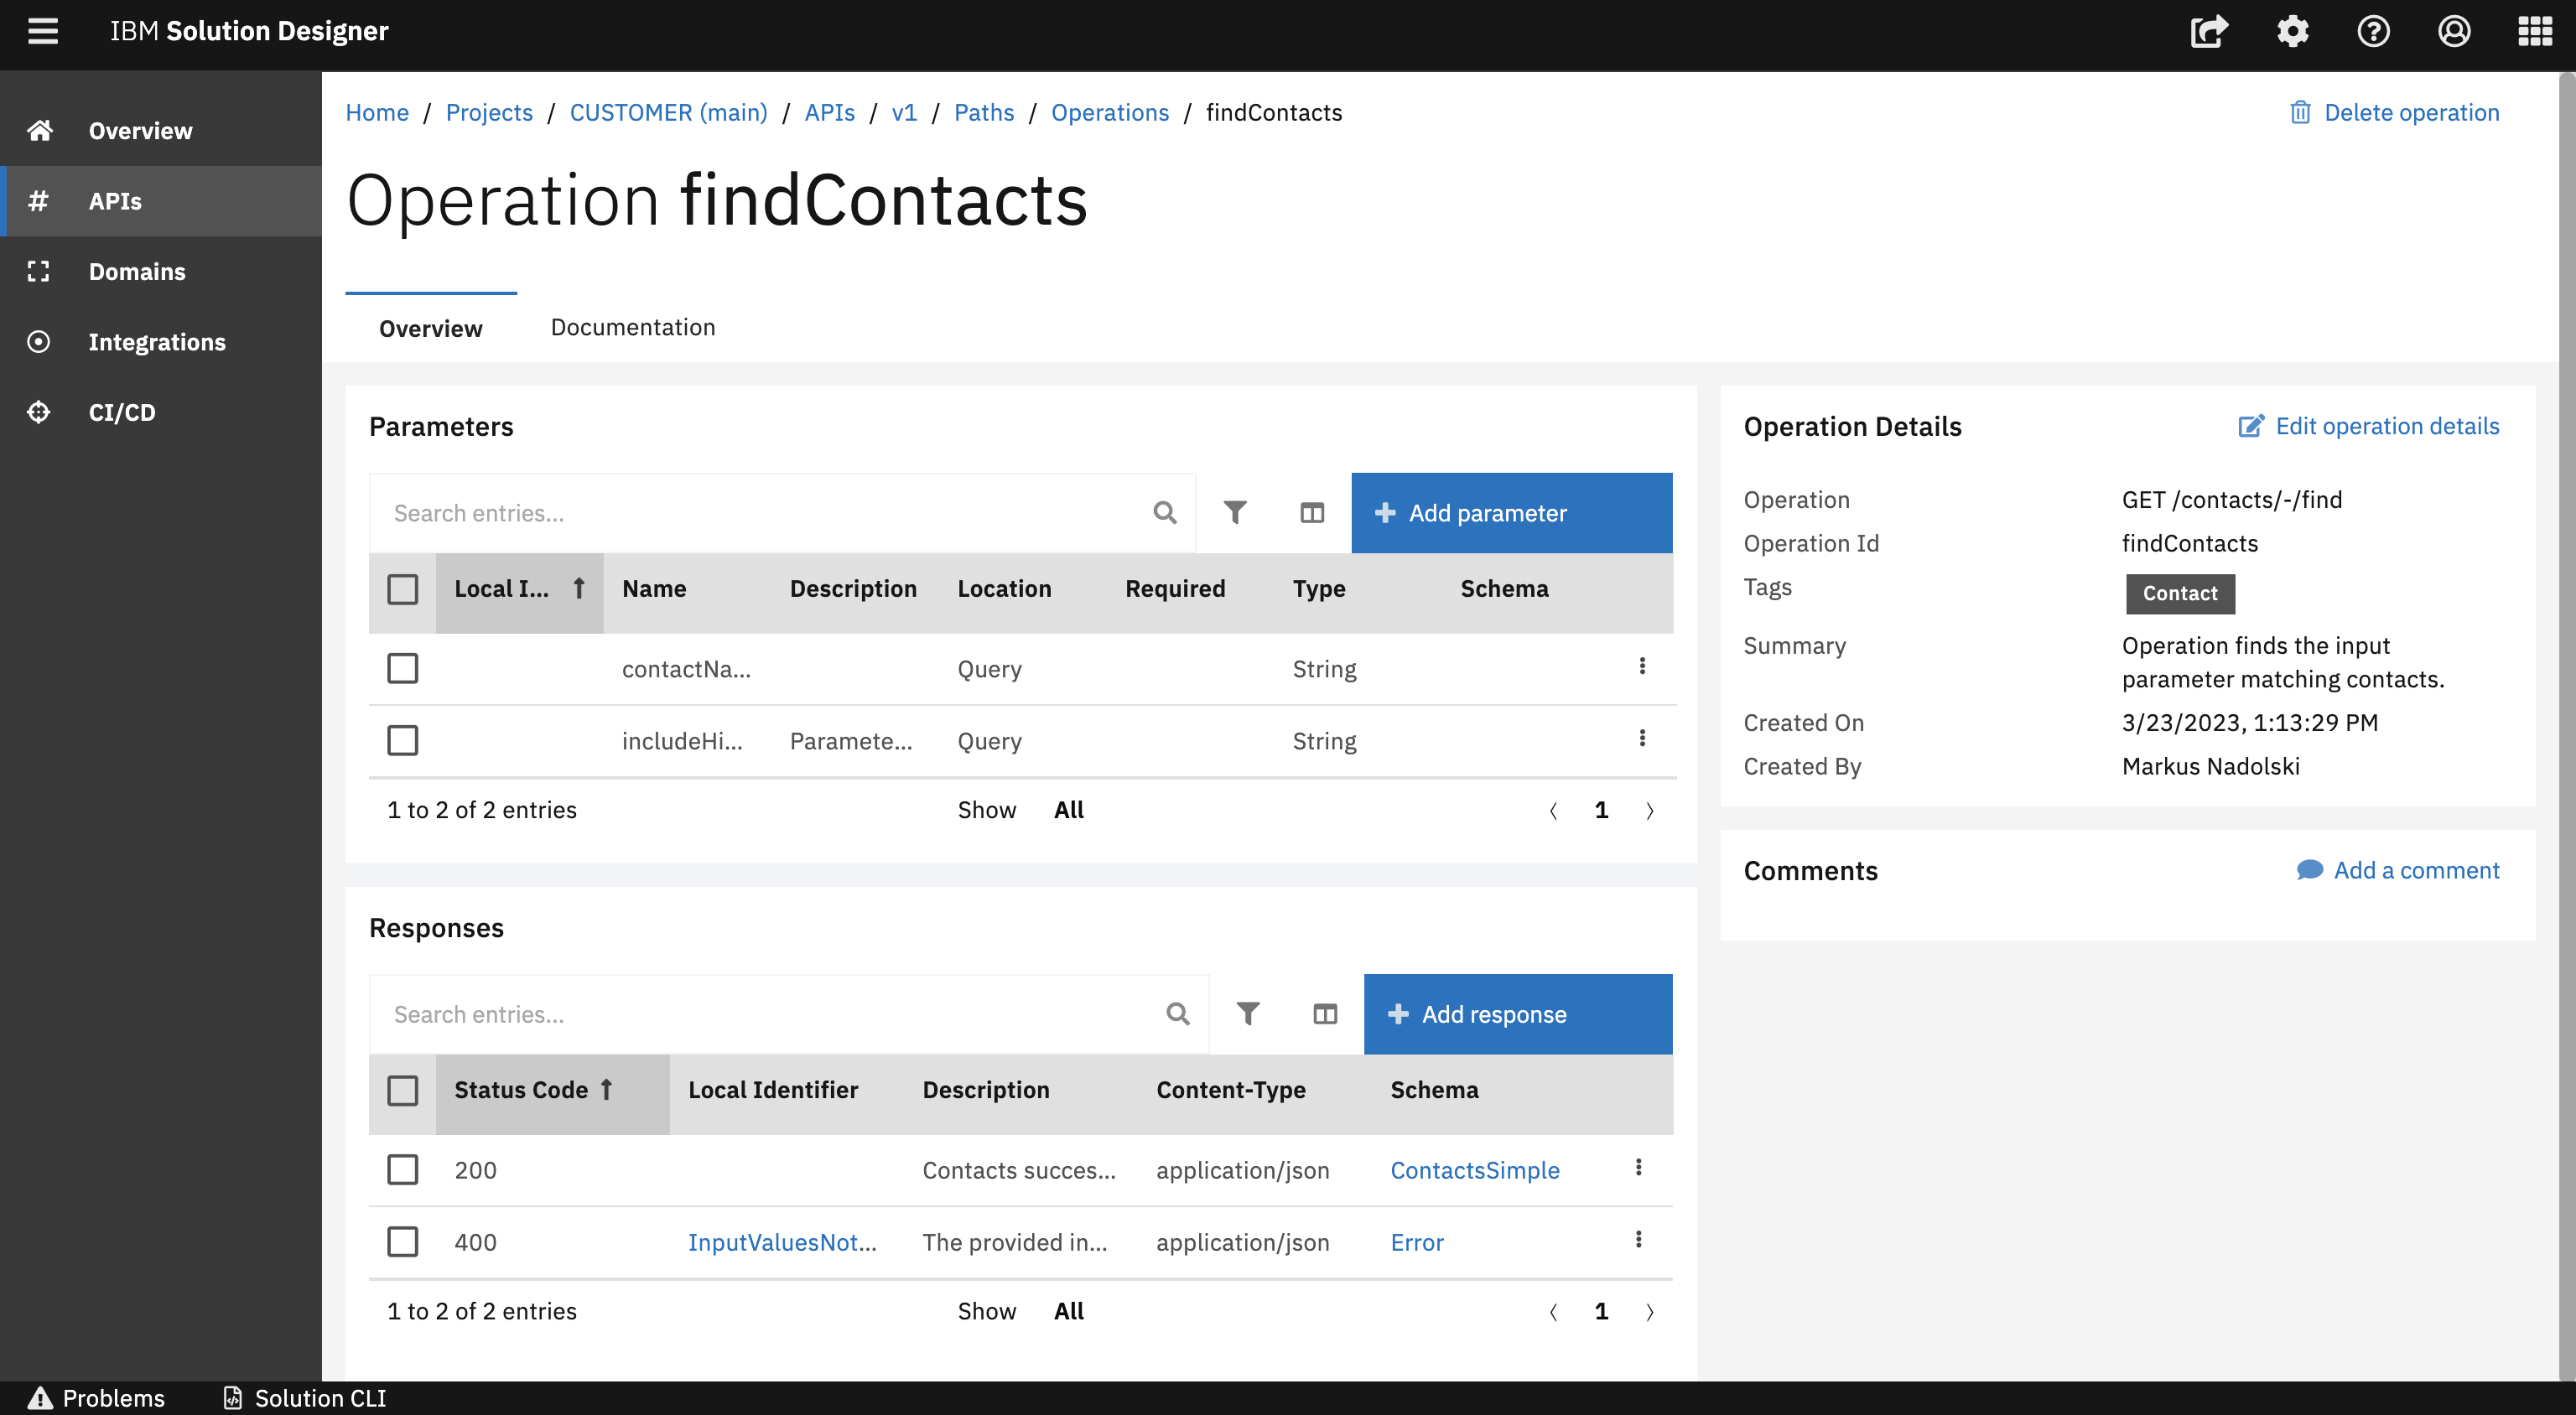Open the settings gear icon

click(2292, 31)
